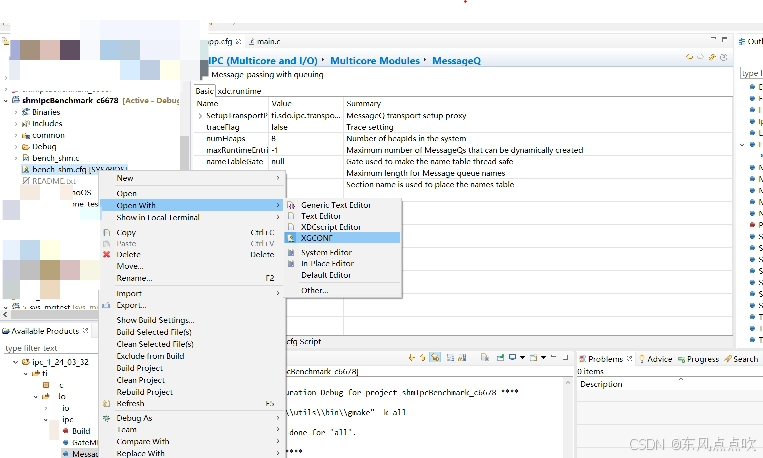
Task: Select the Basic properties tab
Action: tap(204, 91)
